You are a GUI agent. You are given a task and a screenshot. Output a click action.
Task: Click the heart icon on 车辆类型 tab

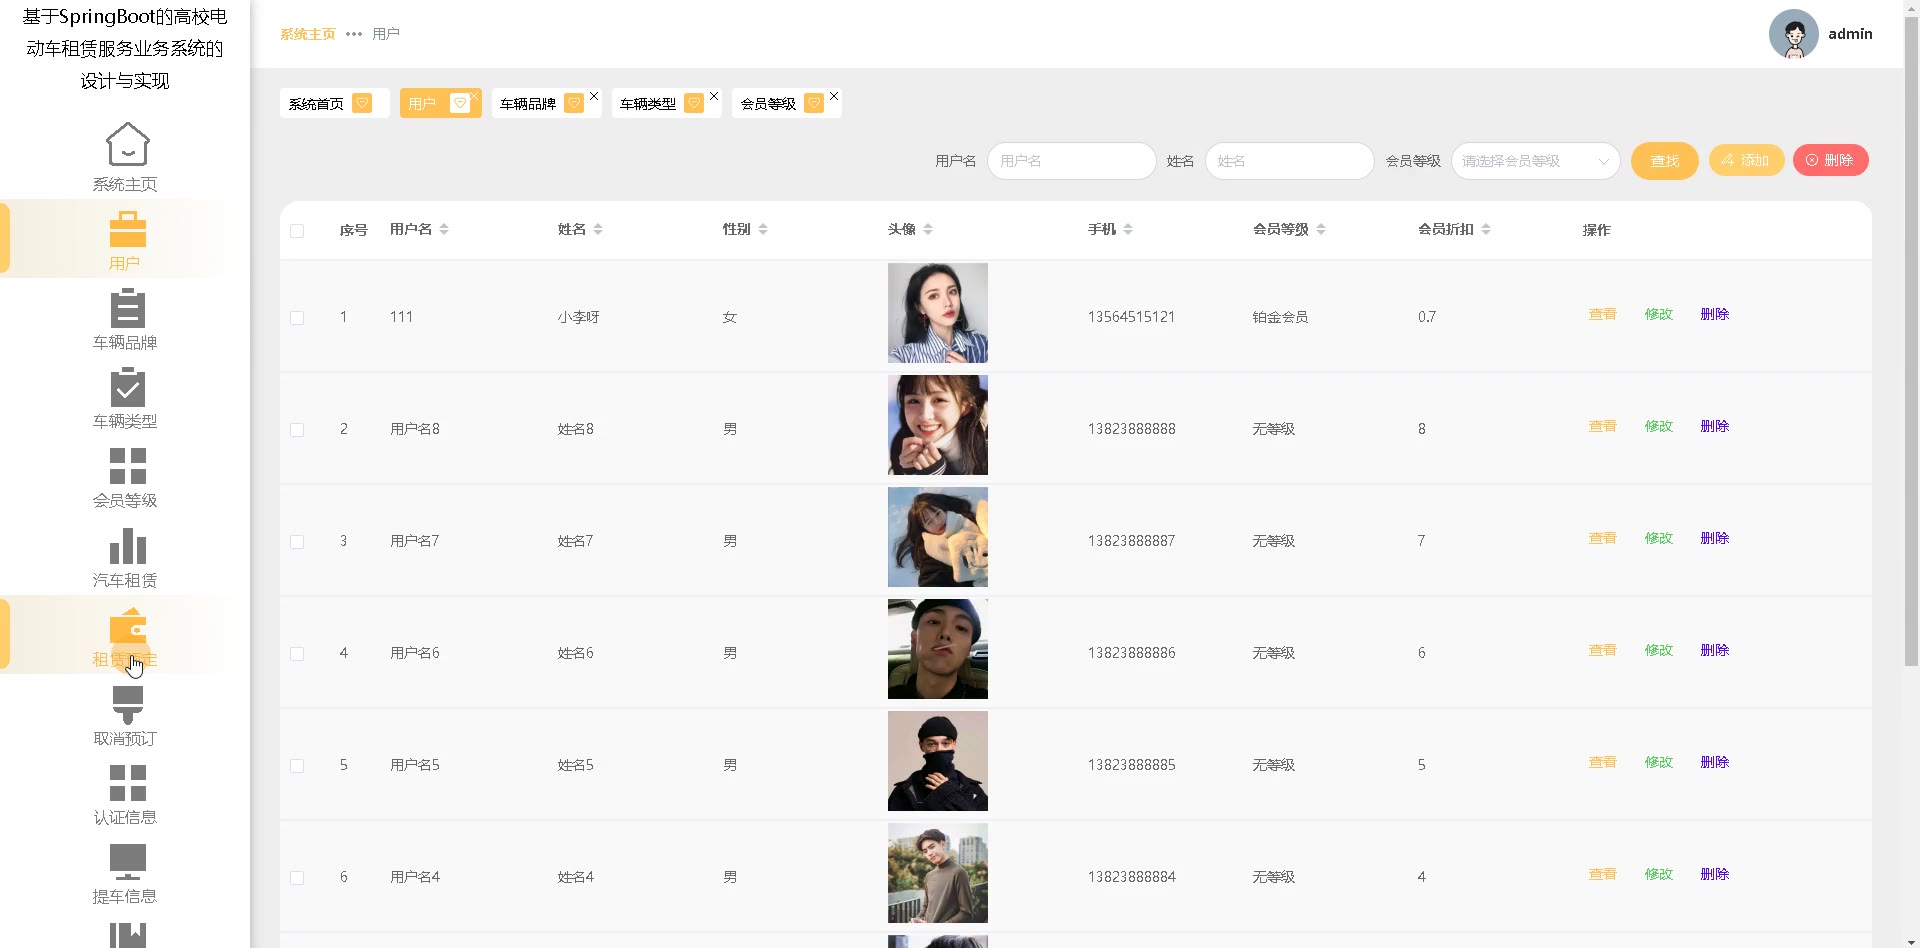click(694, 103)
